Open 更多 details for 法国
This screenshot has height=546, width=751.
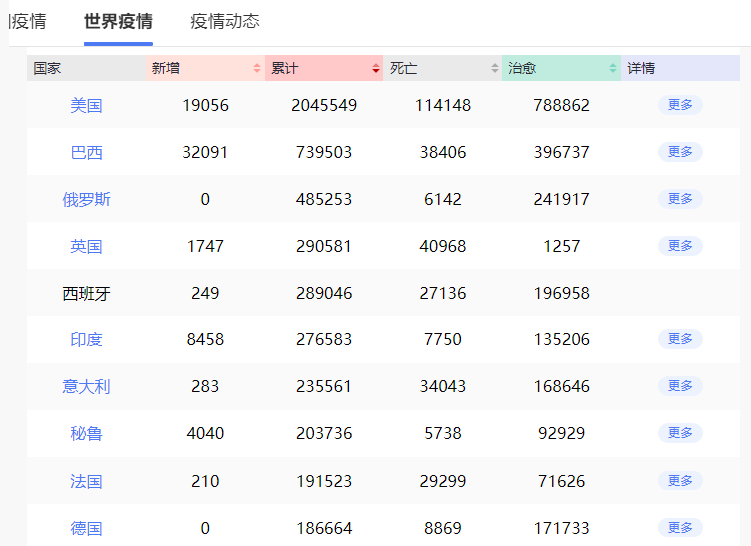click(680, 480)
